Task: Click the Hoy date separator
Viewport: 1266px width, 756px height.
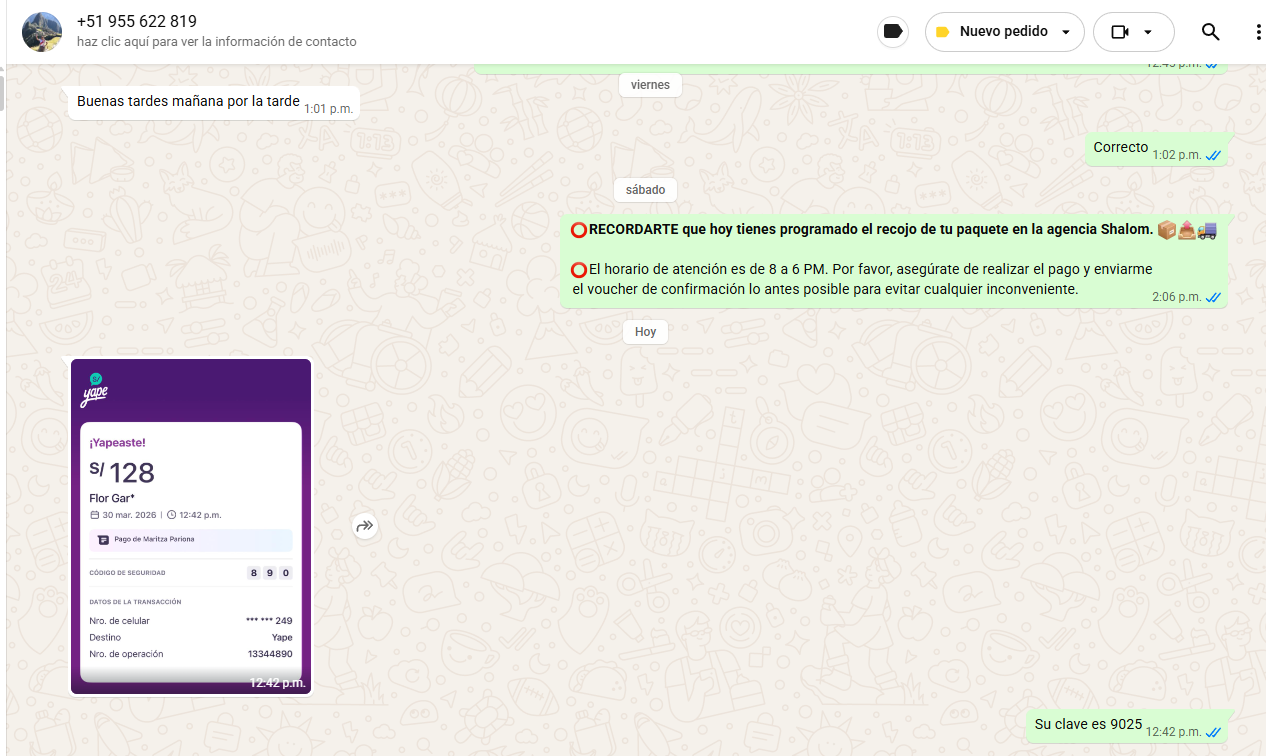Action: coord(645,331)
